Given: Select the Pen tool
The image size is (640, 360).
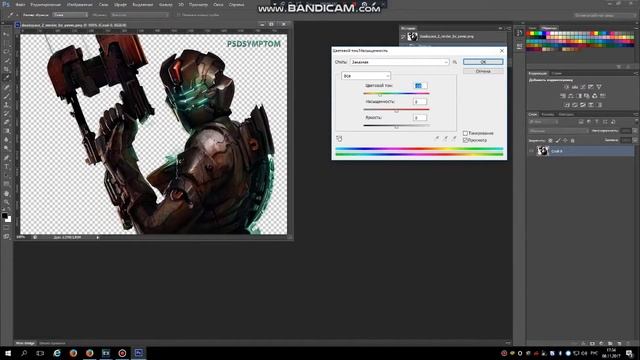Looking at the screenshot, I should pos(6,158).
